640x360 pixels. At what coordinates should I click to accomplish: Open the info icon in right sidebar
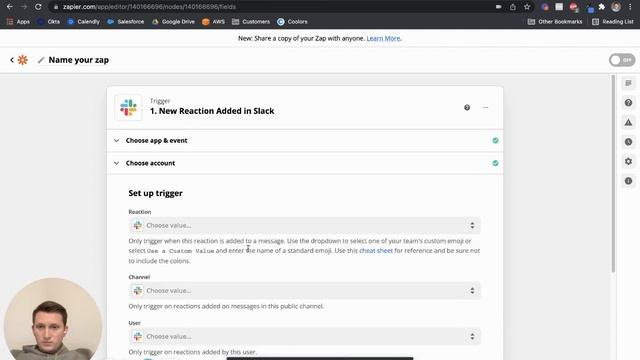point(628,181)
